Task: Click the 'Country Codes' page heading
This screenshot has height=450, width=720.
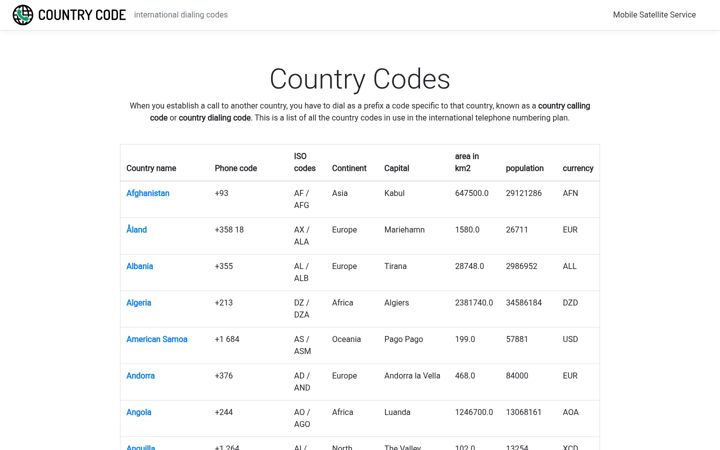Action: pyautogui.click(x=360, y=79)
